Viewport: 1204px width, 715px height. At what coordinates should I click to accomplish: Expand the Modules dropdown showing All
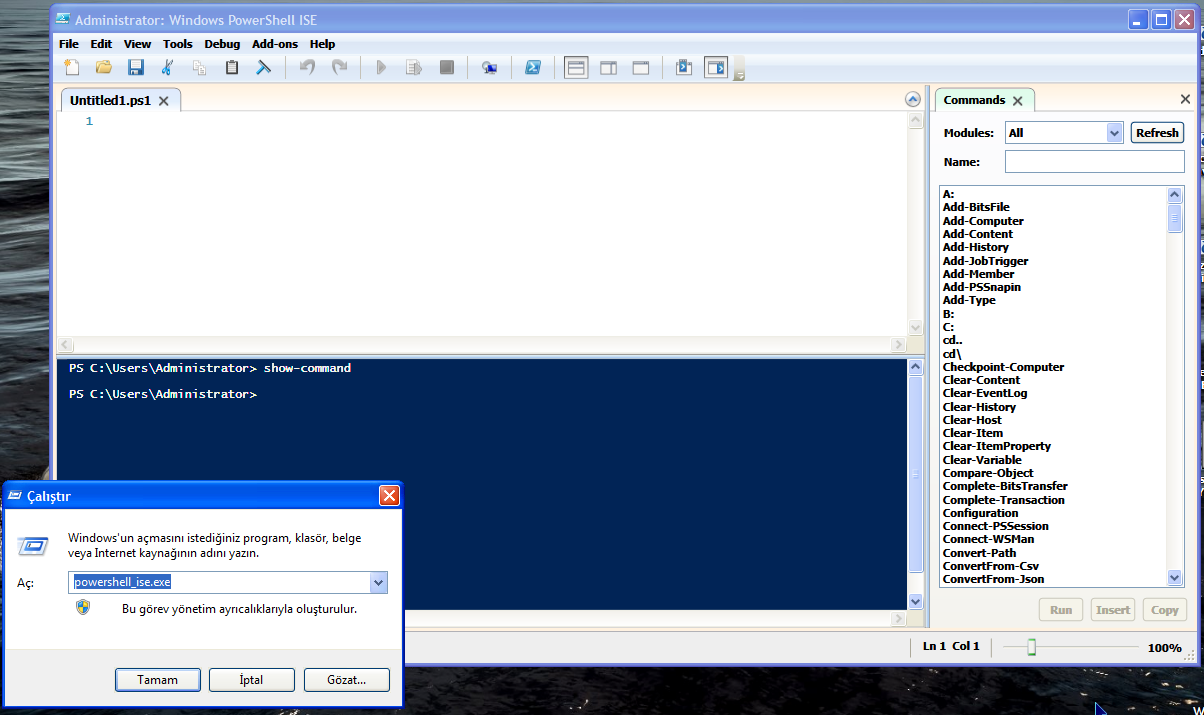click(x=1114, y=132)
